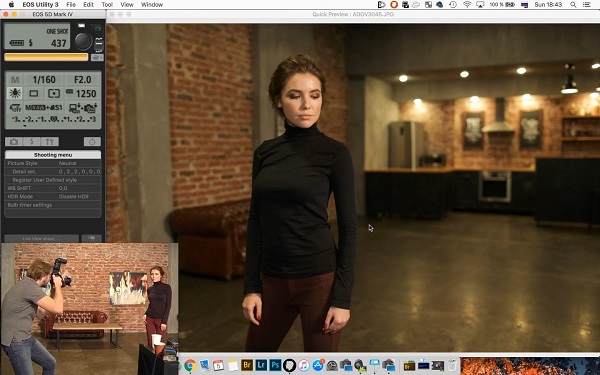This screenshot has height=375, width=600.
Task: Change the F2.0 aperture value
Action: click(83, 80)
